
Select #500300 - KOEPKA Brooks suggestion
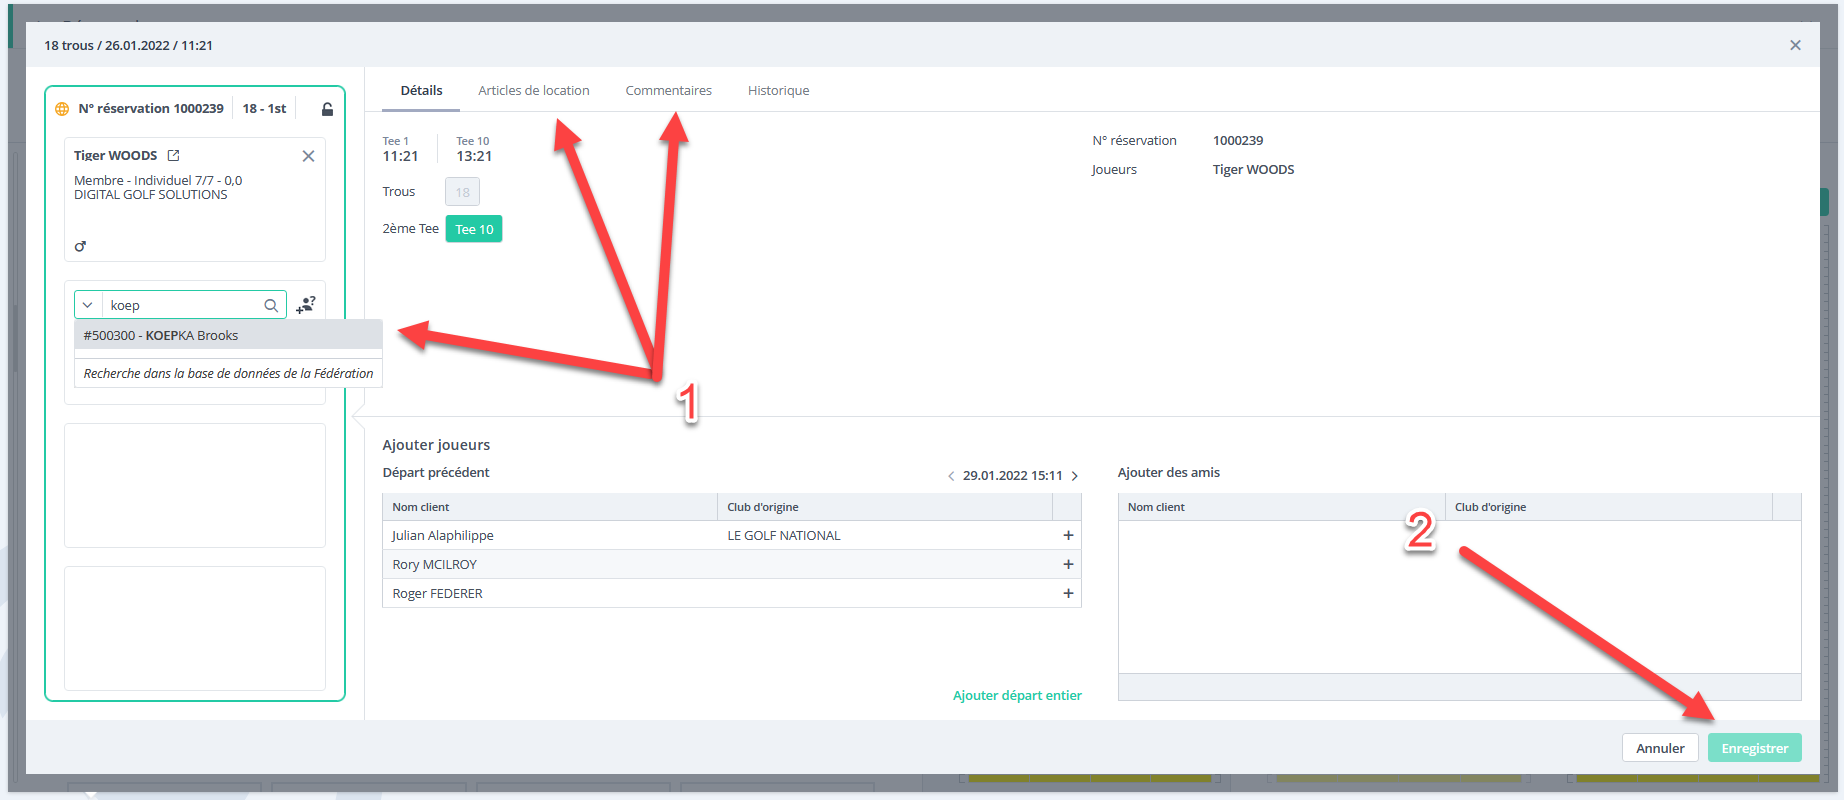pos(228,335)
